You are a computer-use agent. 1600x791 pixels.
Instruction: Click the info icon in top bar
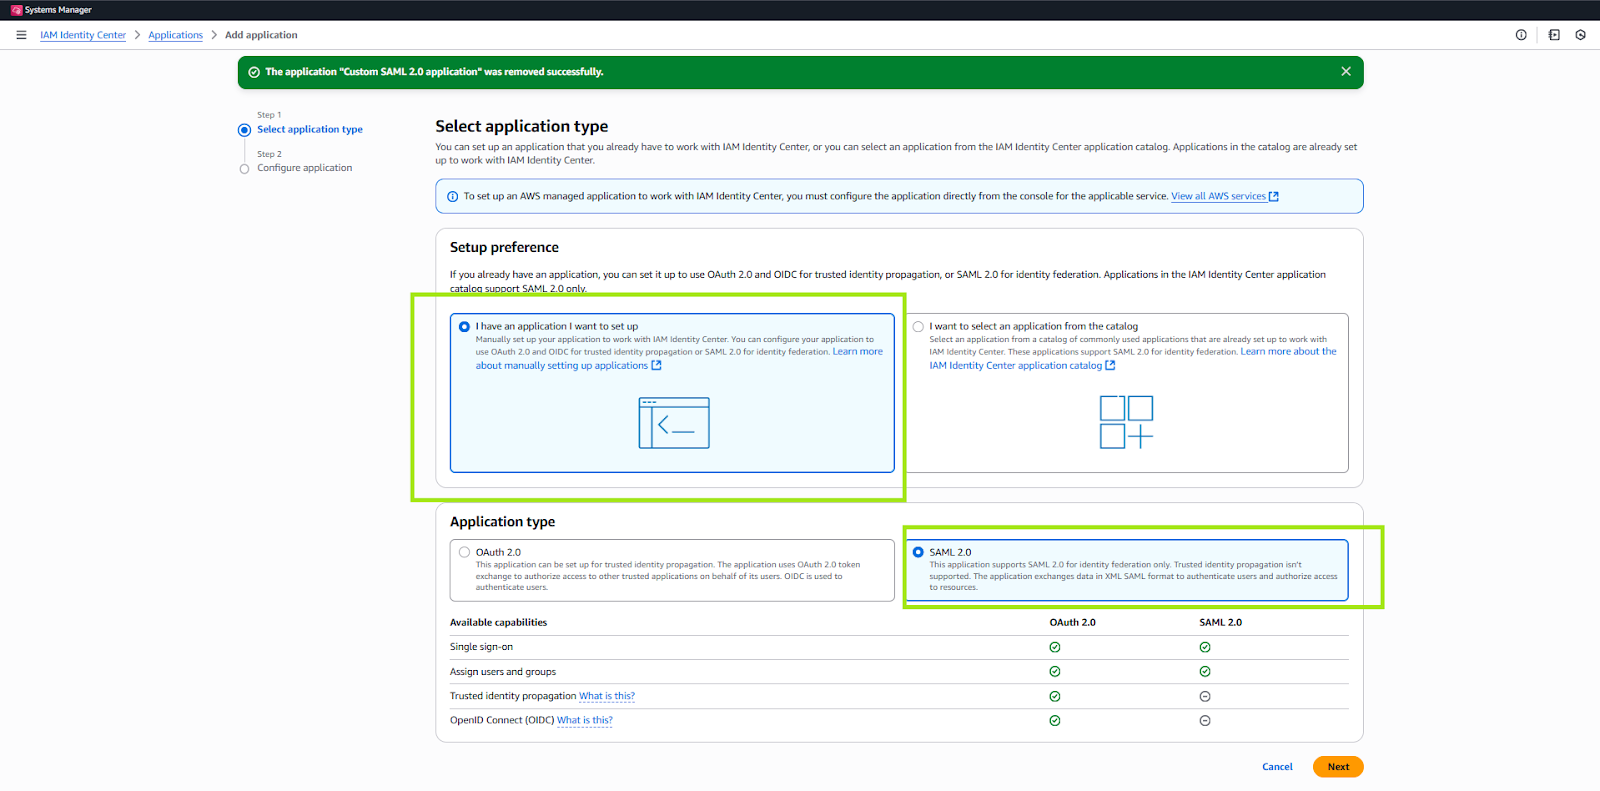click(x=1521, y=35)
